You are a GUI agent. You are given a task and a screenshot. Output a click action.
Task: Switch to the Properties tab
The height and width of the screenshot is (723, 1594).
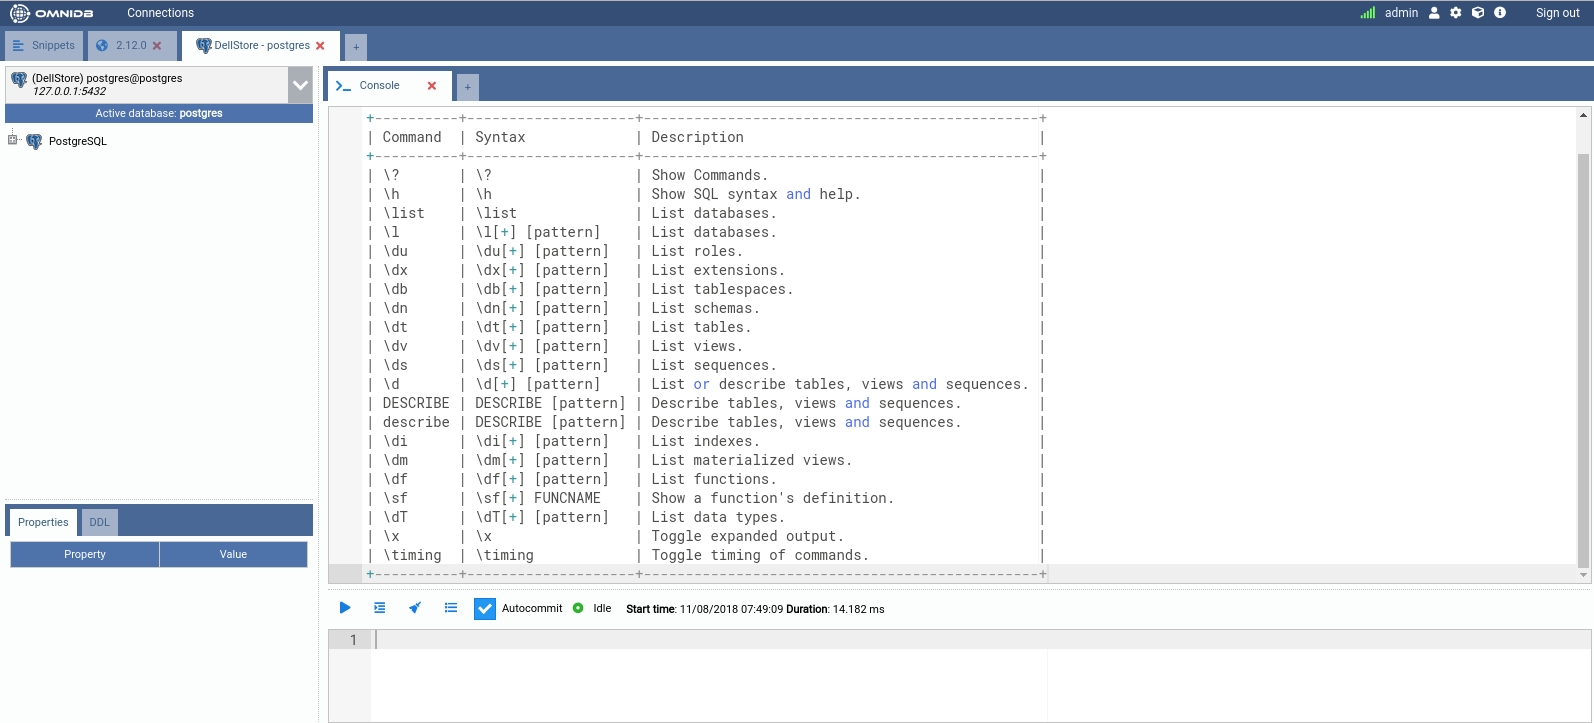click(x=43, y=522)
